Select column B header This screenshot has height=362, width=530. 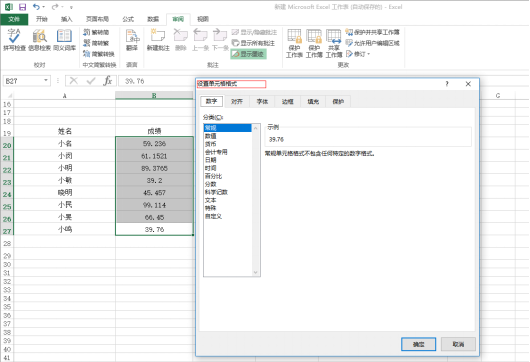coord(154,95)
